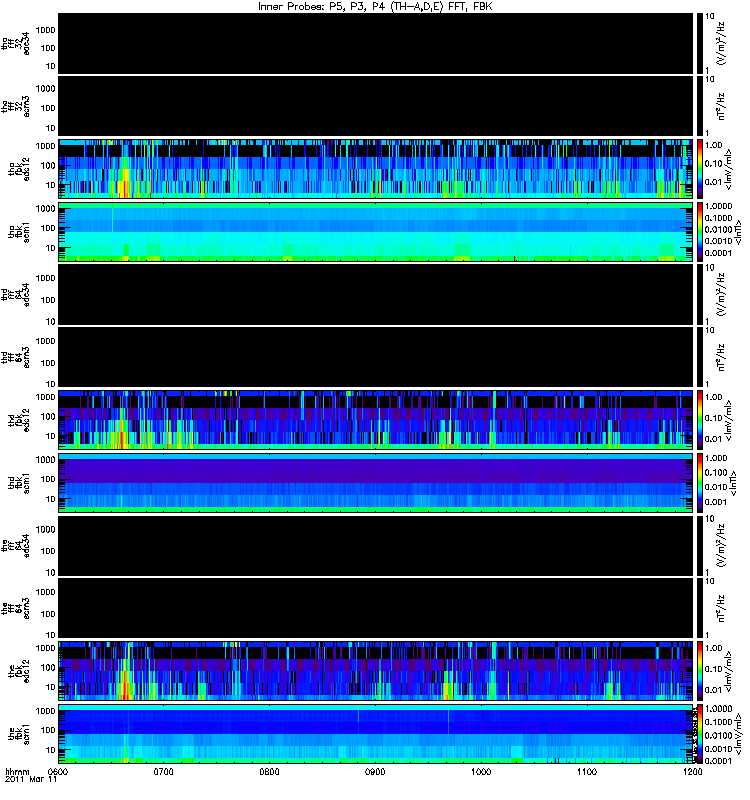Image resolution: width=750 pixels, height=800 pixels.
Task: Click the 0800 time axis label
Action: (269, 771)
